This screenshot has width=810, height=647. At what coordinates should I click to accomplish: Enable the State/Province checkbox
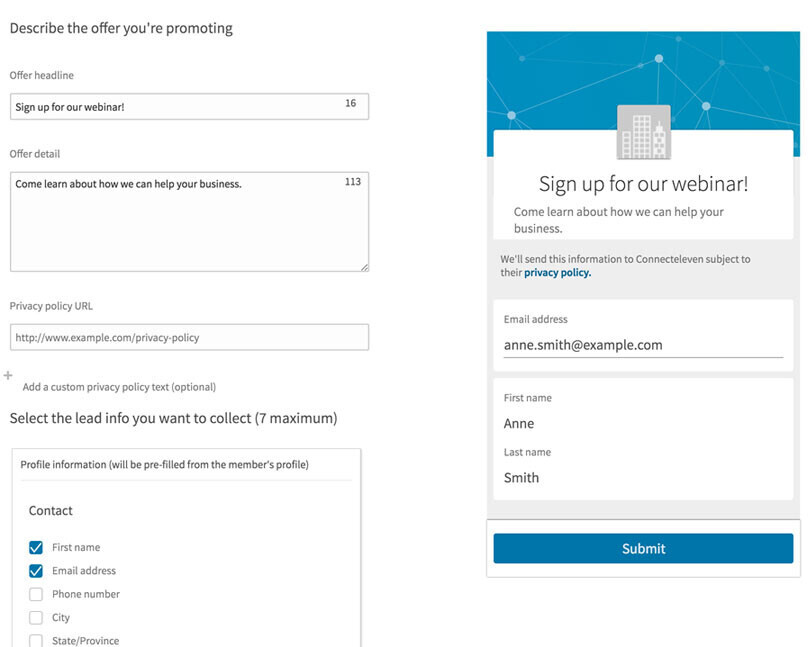pos(35,640)
